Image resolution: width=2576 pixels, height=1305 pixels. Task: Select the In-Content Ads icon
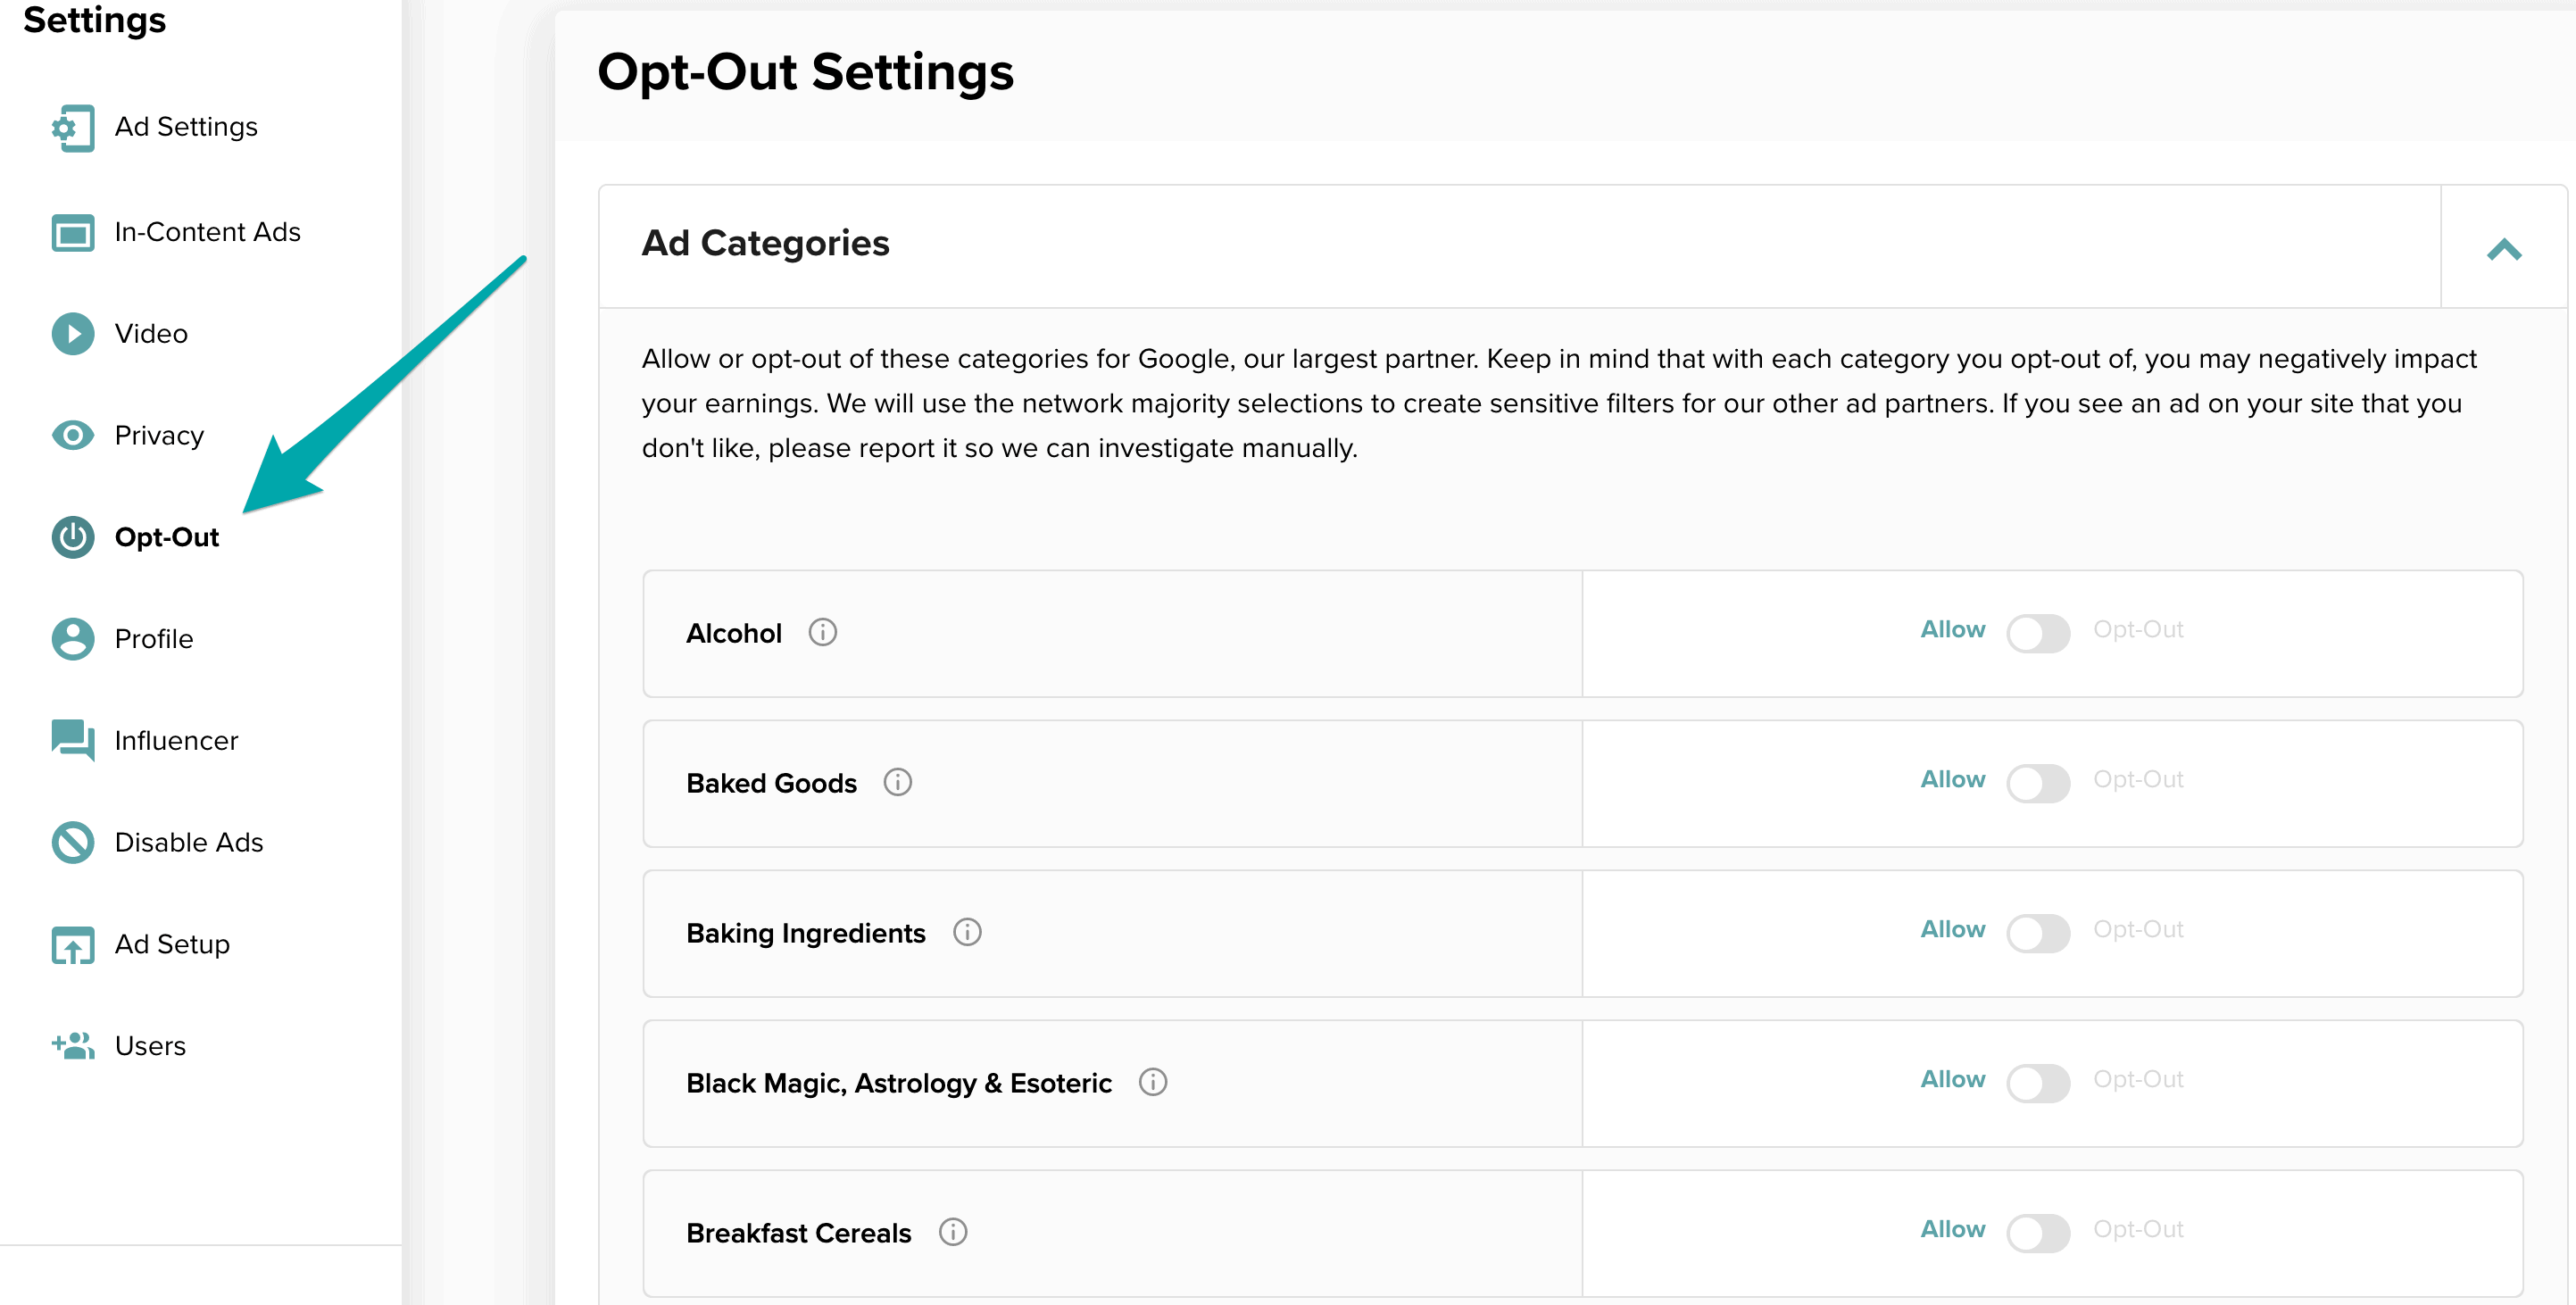pos(72,232)
